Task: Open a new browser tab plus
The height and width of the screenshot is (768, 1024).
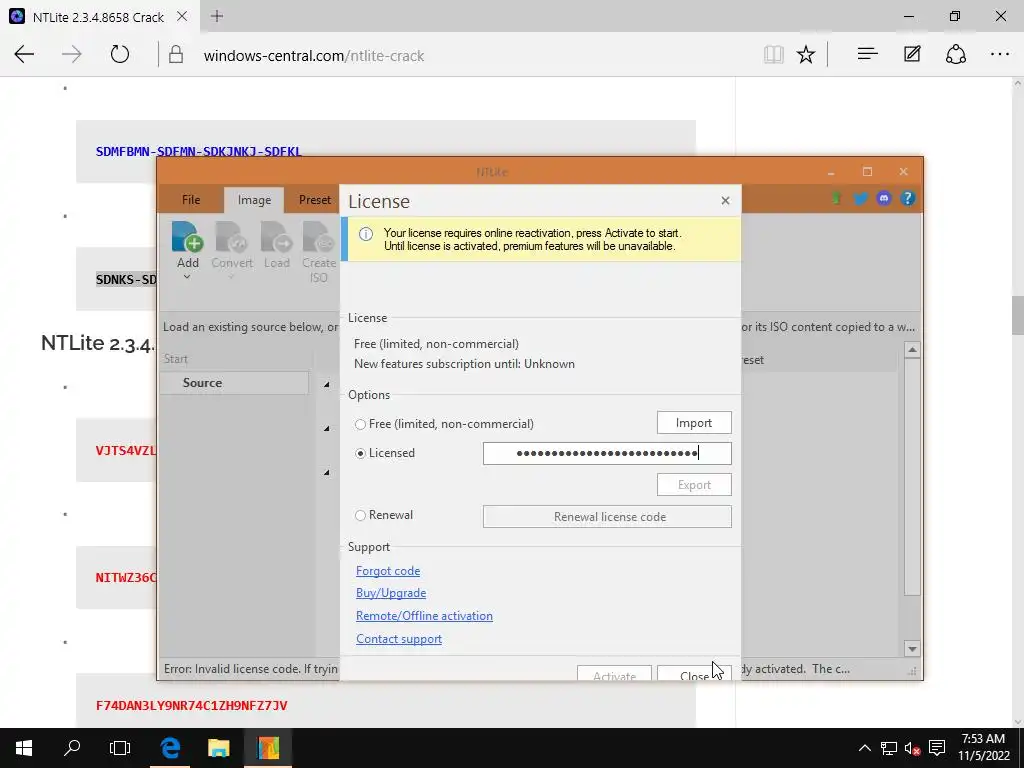Action: pos(217,16)
